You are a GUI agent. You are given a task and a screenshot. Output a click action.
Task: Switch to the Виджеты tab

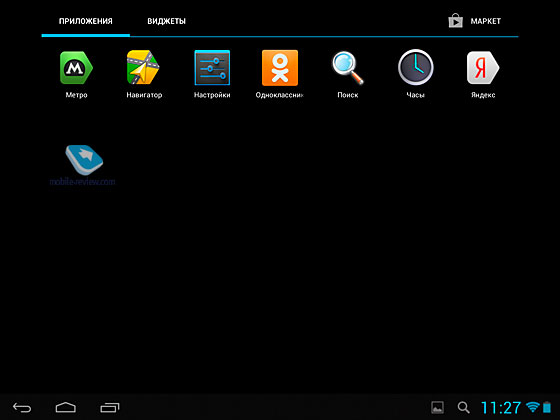pos(166,21)
